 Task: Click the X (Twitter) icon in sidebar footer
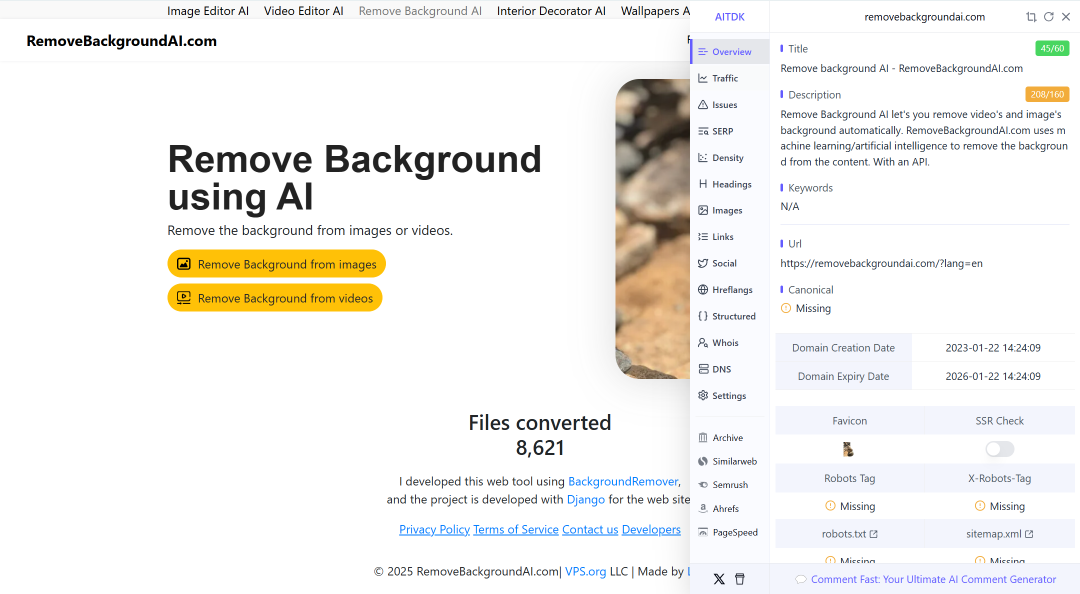tap(719, 579)
